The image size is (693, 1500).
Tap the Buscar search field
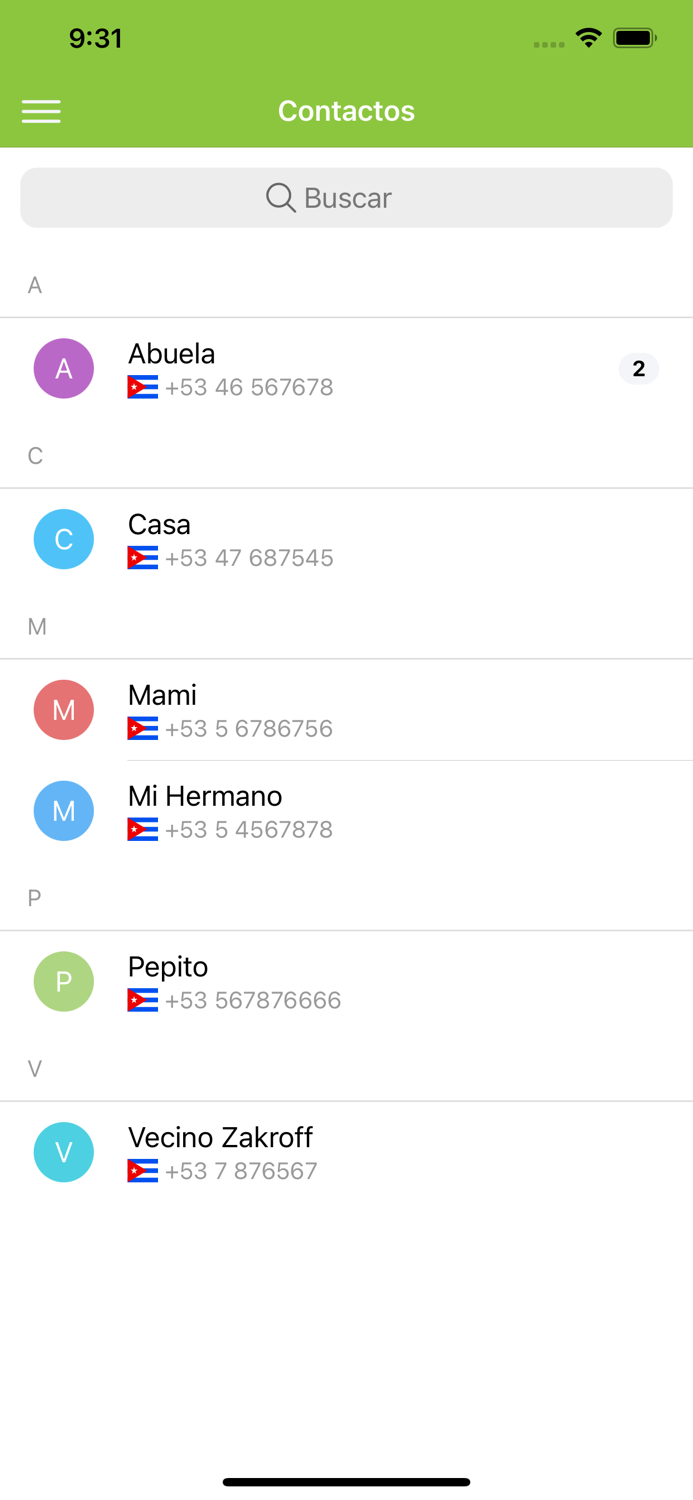pos(346,198)
